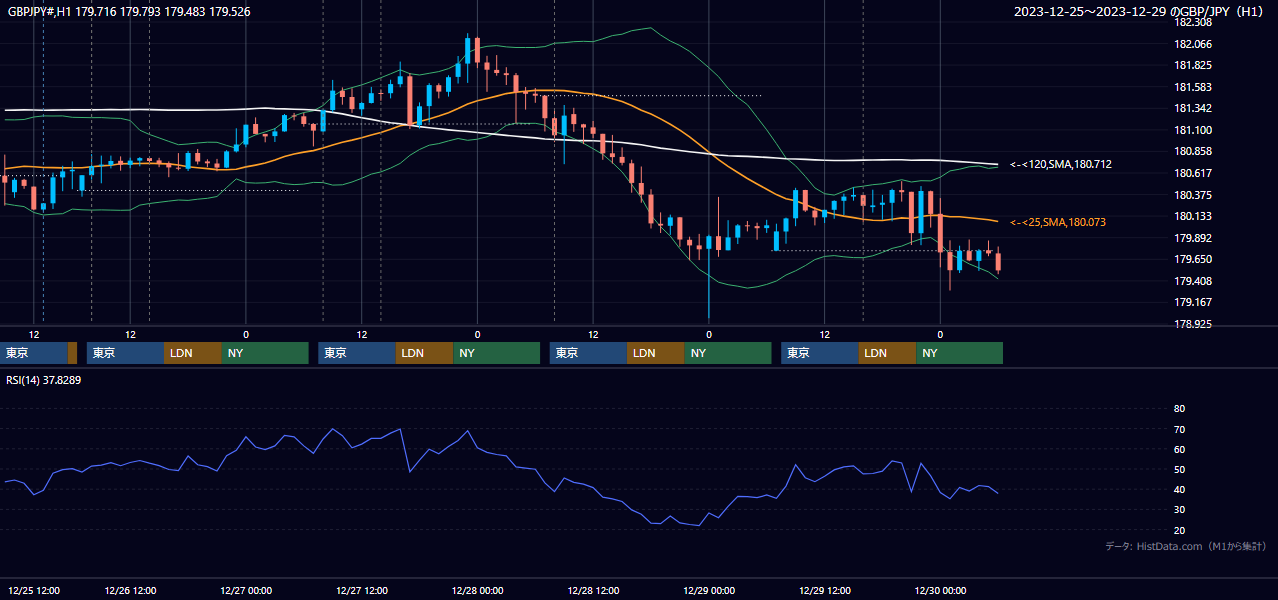The height and width of the screenshot is (600, 1278).
Task: Click the 12/27 00:00 time axis label
Action: pyautogui.click(x=246, y=591)
